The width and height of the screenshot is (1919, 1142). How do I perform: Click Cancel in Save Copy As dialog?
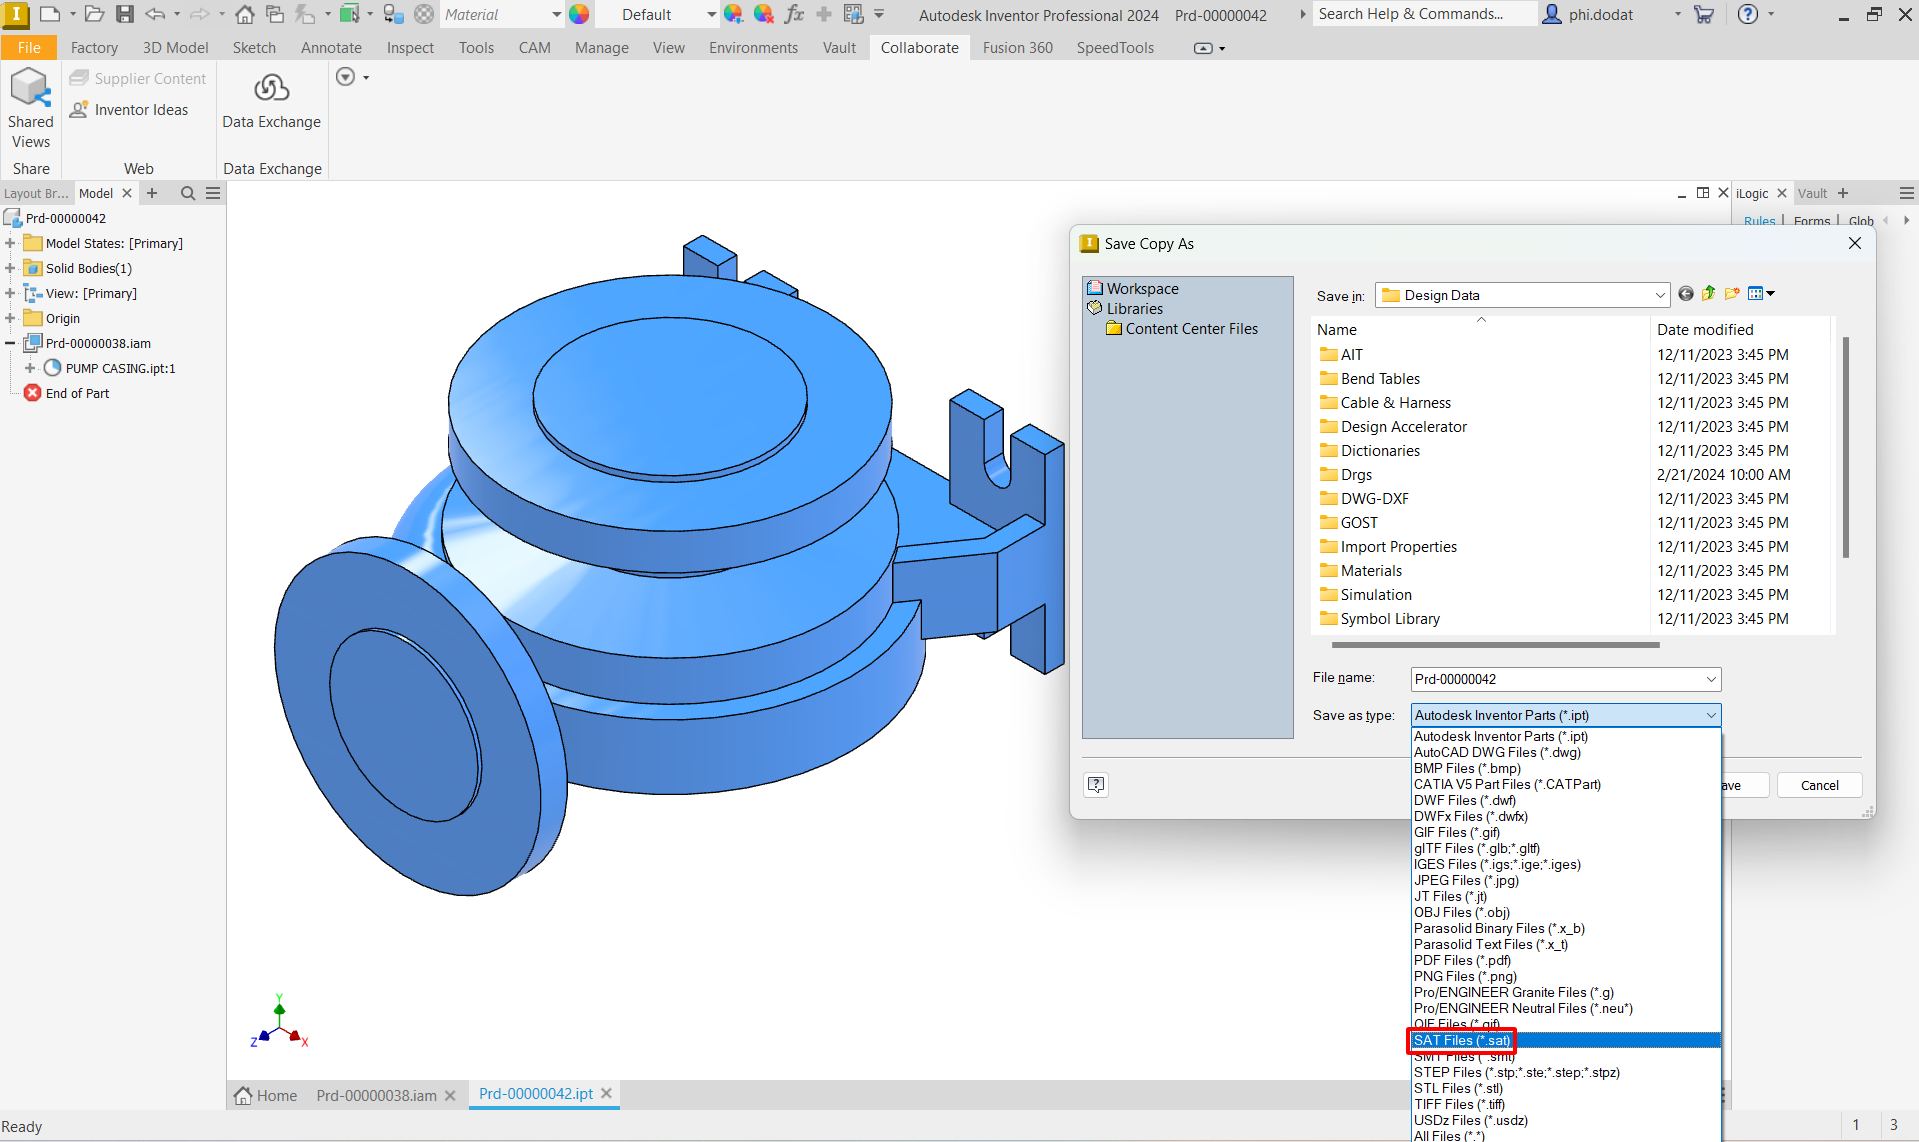point(1819,785)
